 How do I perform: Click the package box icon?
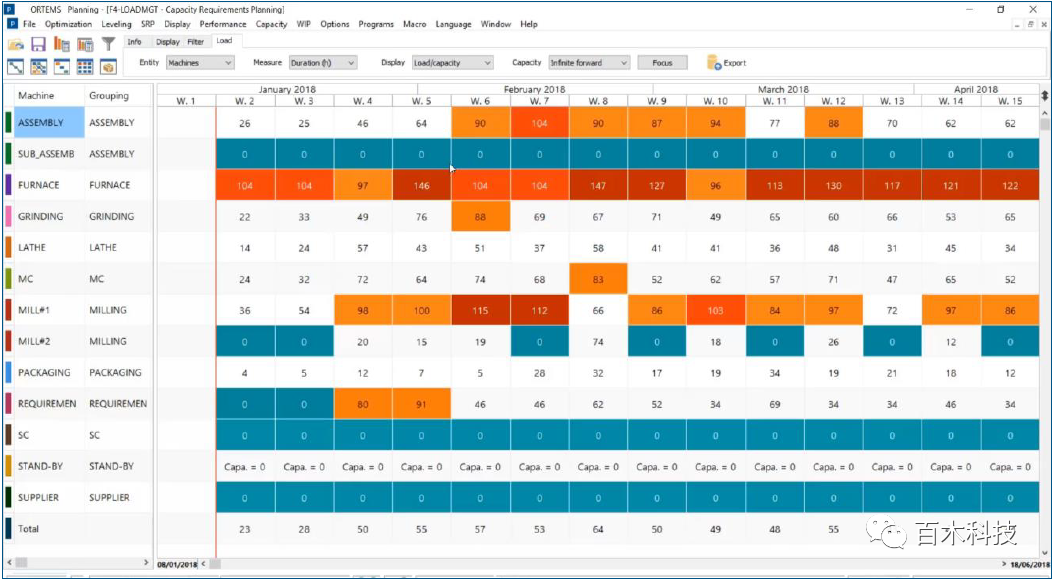click(108, 67)
